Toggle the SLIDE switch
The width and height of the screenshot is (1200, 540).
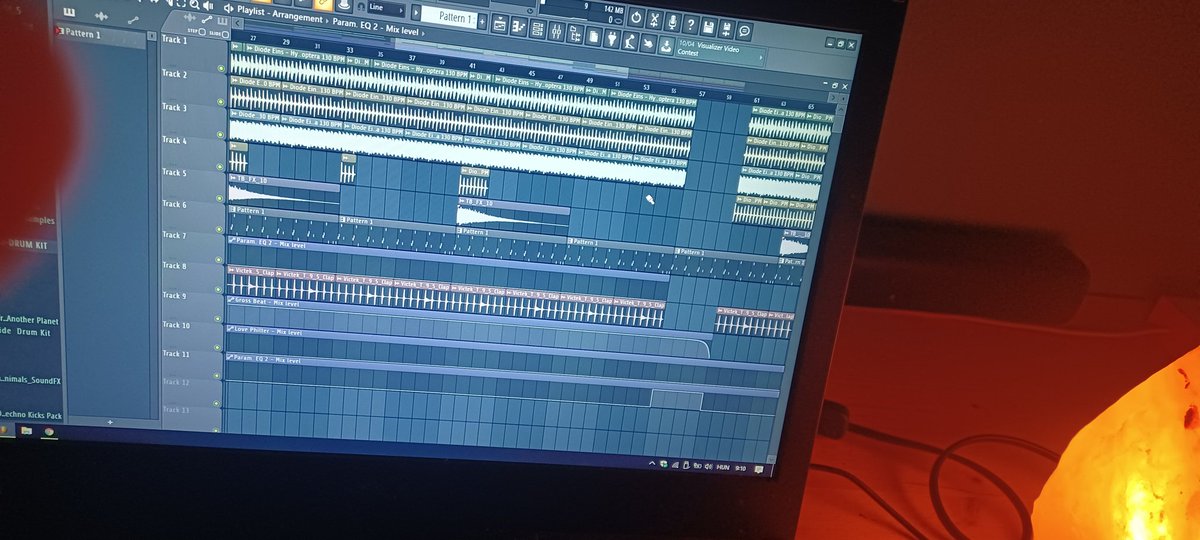click(225, 34)
